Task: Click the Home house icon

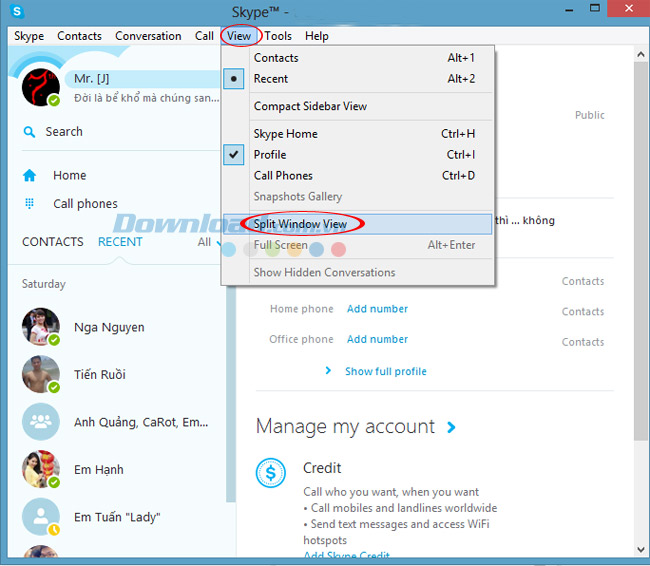Action: click(29, 175)
